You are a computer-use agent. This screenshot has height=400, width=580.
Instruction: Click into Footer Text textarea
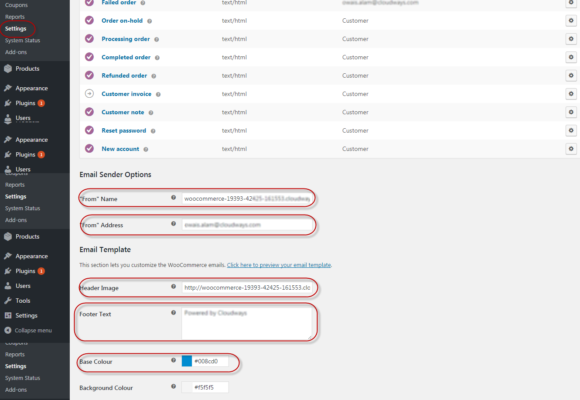(247, 323)
